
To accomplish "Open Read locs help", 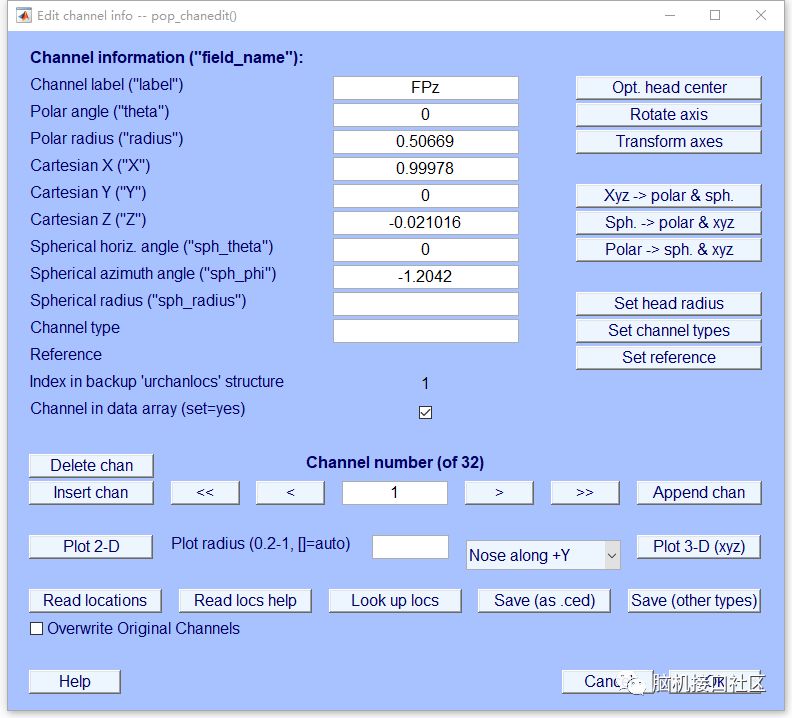I will tap(245, 601).
